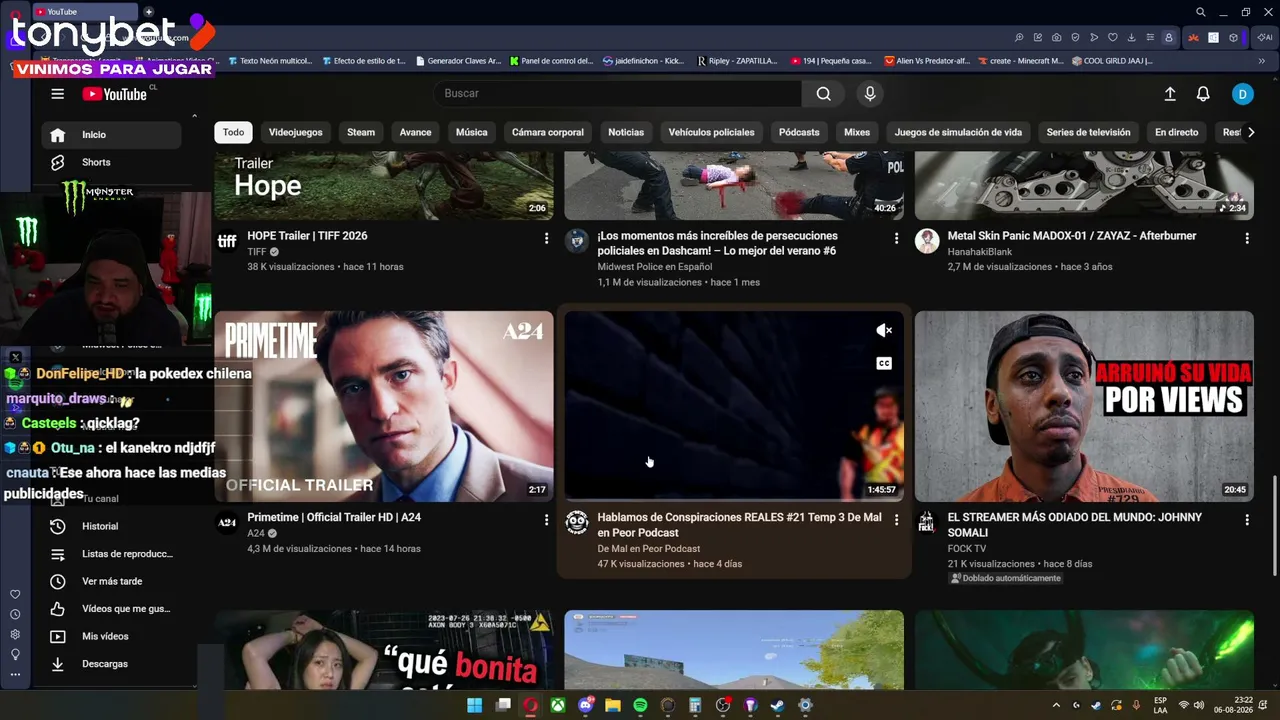Open Midwest Police en Español channel link
The image size is (1280, 720).
pyautogui.click(x=655, y=267)
